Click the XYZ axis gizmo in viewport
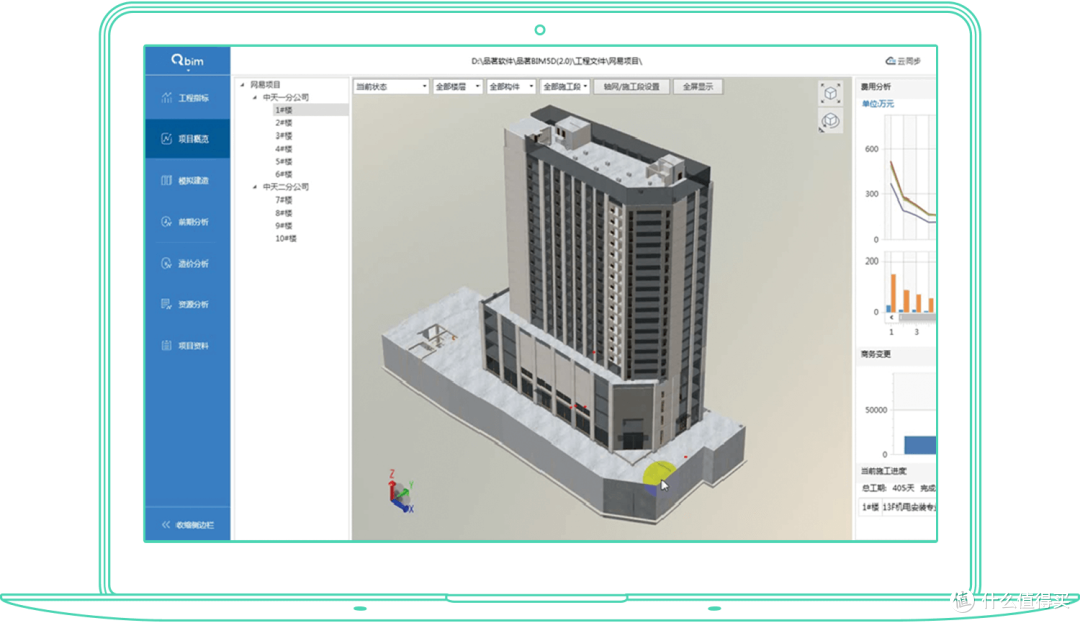This screenshot has height=623, width=1080. (400, 492)
